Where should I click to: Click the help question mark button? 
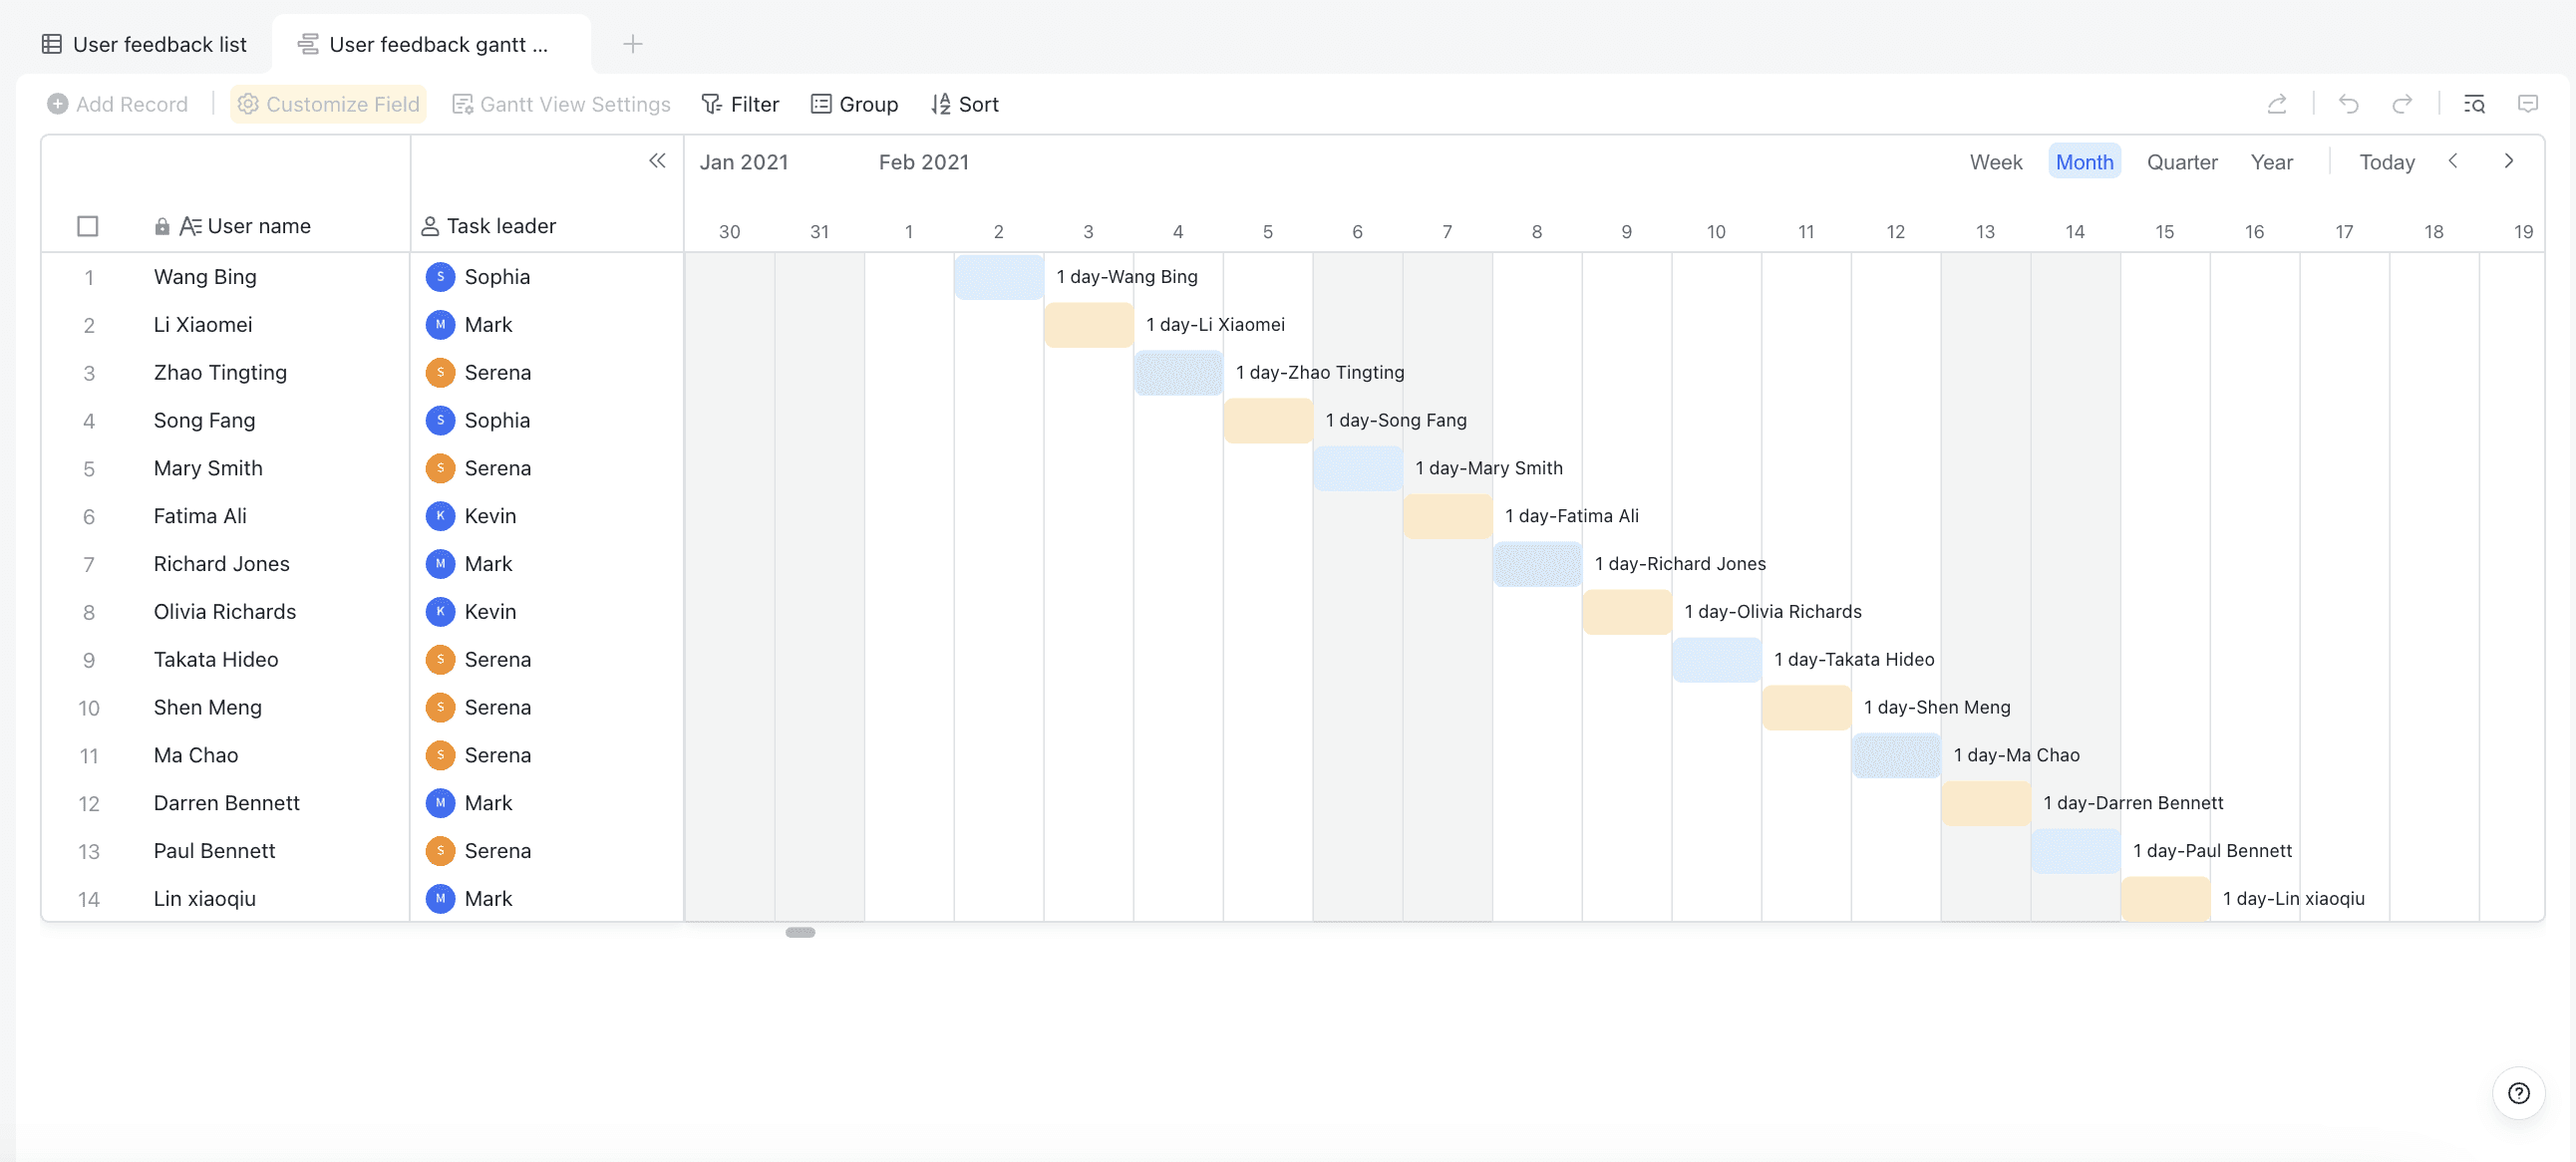click(2518, 1093)
